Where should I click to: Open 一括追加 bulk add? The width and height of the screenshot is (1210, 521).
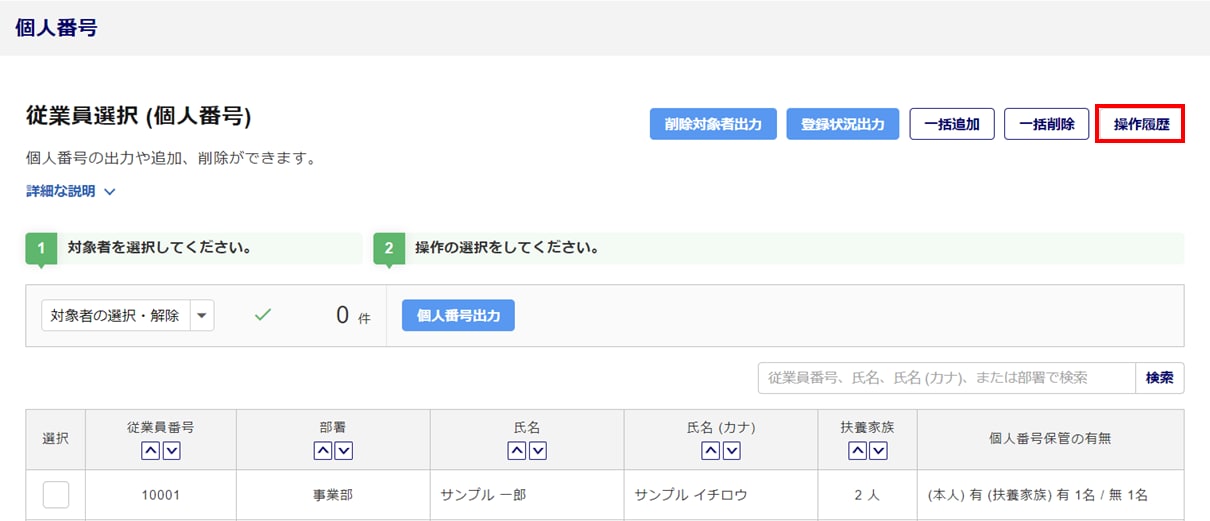coord(952,124)
